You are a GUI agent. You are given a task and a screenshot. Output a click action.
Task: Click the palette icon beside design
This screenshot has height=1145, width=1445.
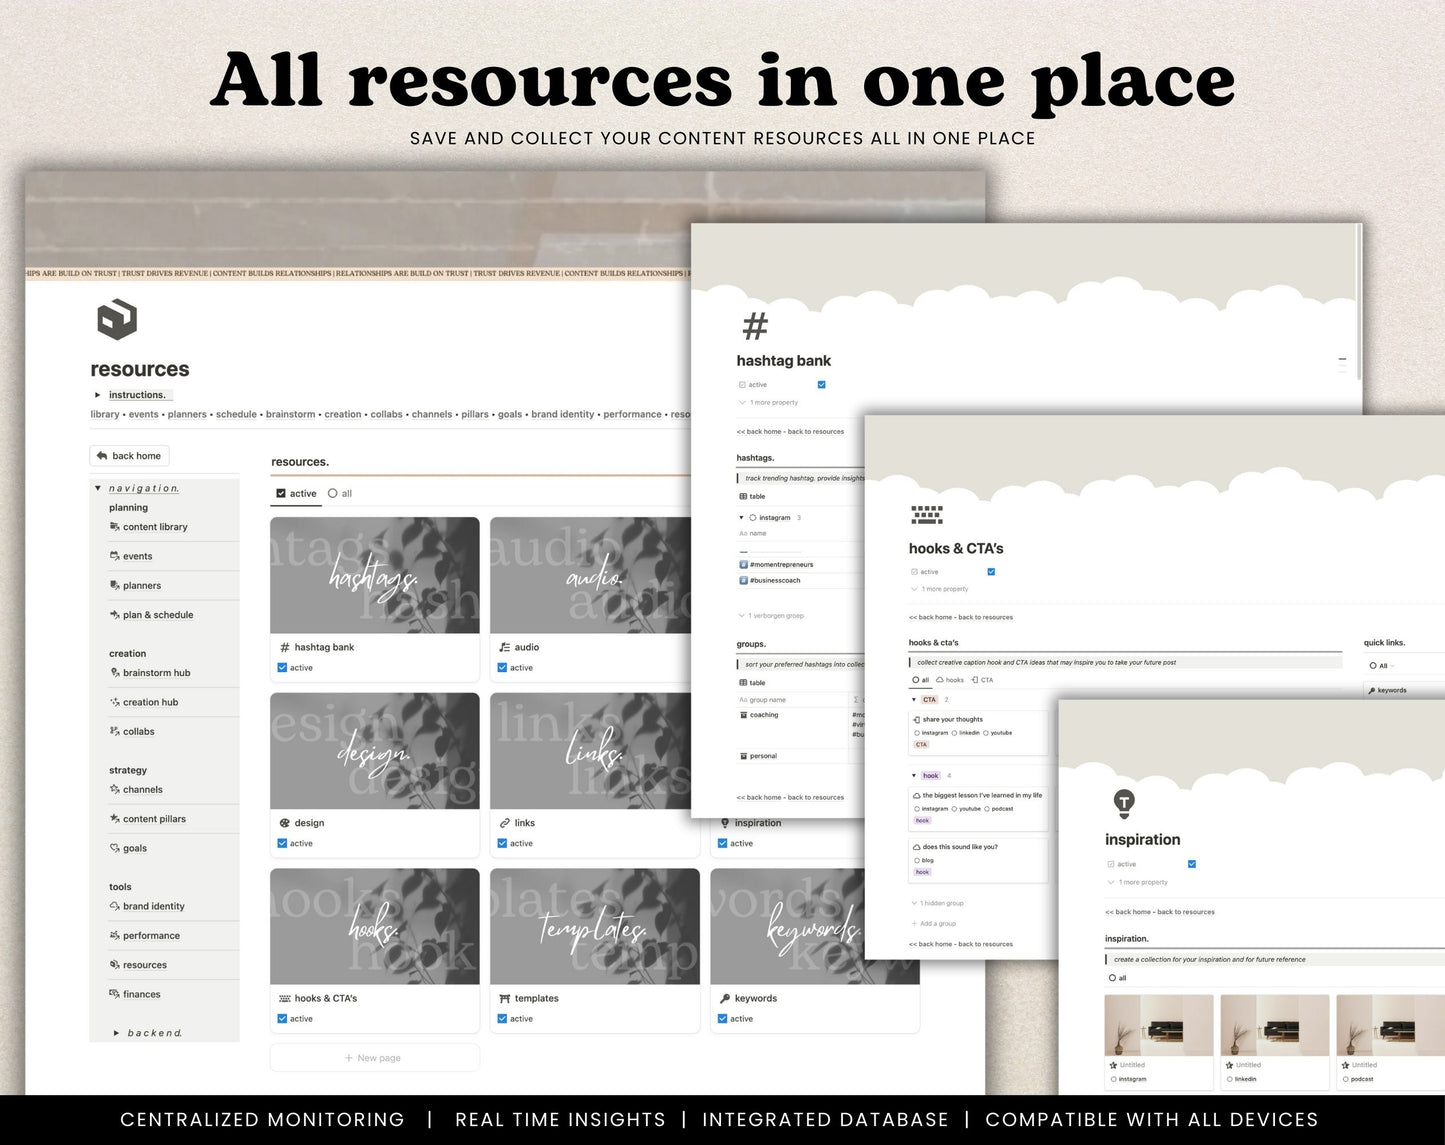pos(285,823)
